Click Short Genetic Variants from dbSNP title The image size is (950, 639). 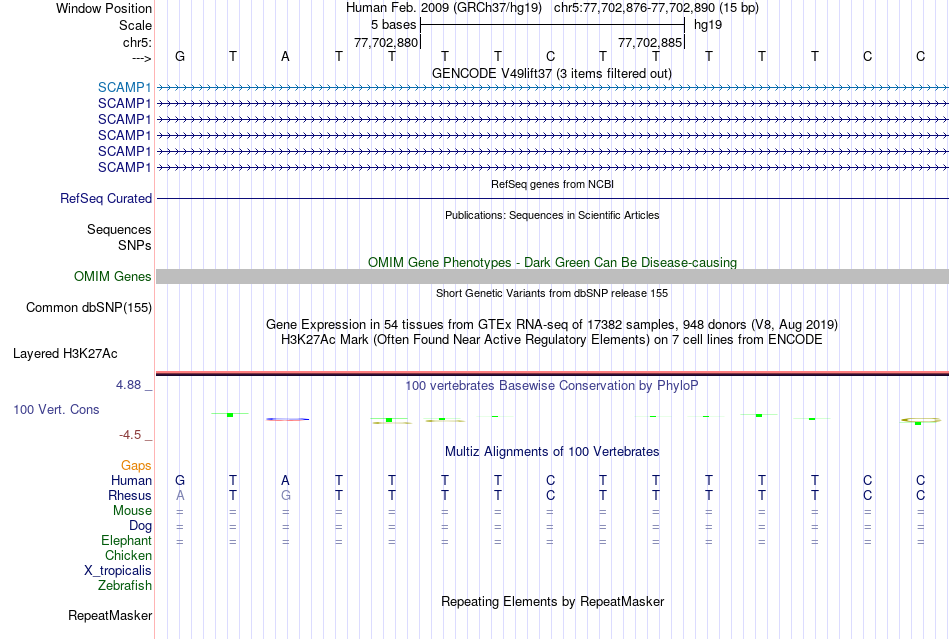click(x=552, y=293)
